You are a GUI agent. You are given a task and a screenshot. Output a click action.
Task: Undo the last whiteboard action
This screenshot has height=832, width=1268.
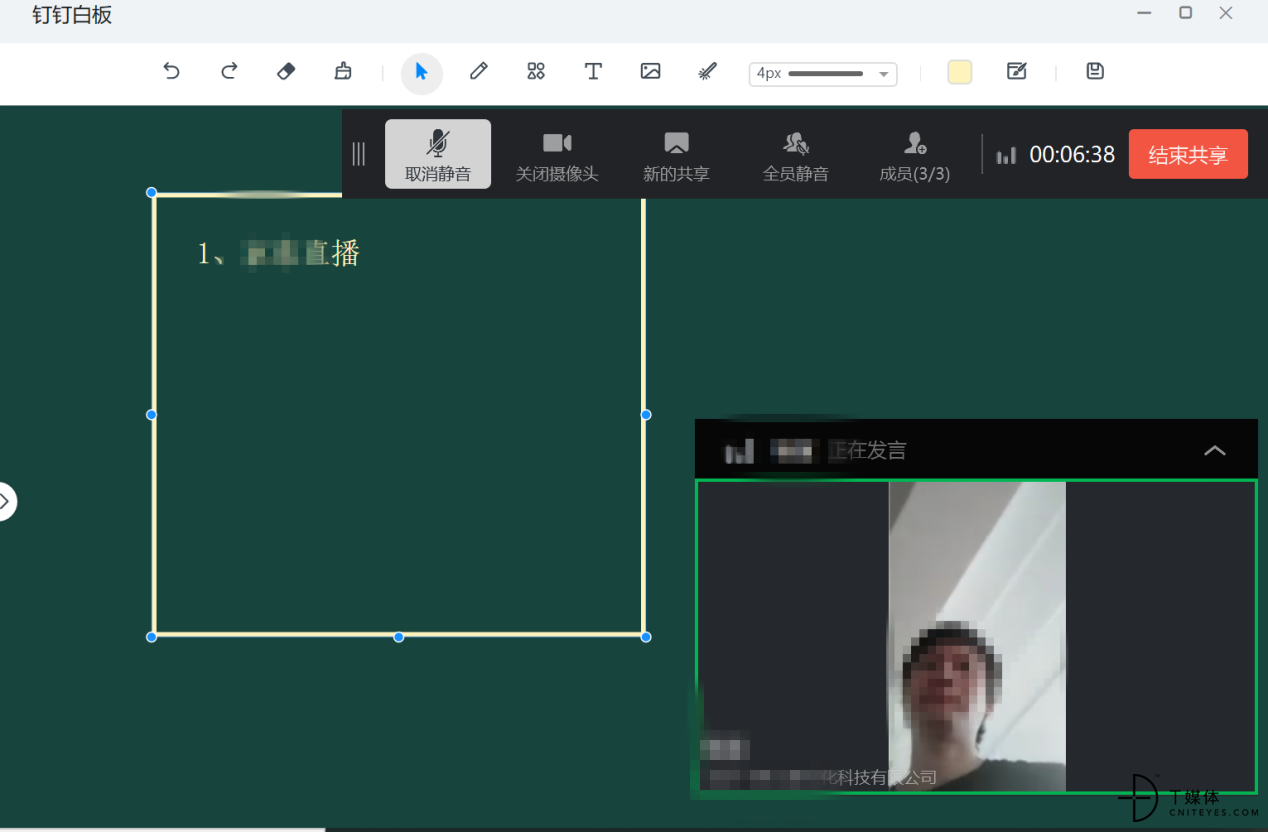[171, 71]
